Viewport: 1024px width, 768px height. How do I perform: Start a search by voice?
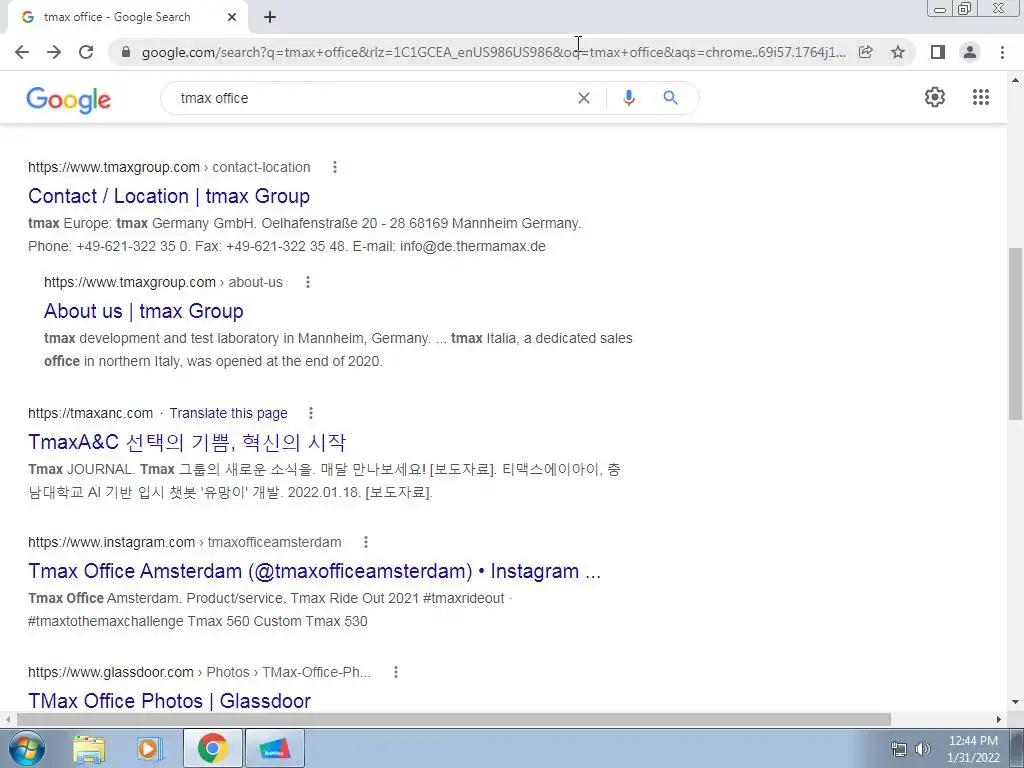point(628,98)
